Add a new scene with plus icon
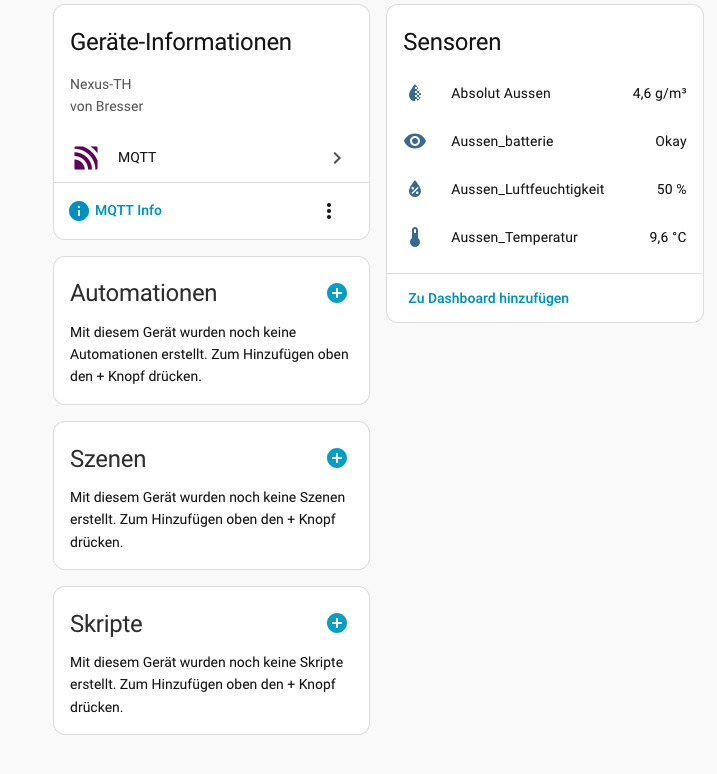 (337, 458)
